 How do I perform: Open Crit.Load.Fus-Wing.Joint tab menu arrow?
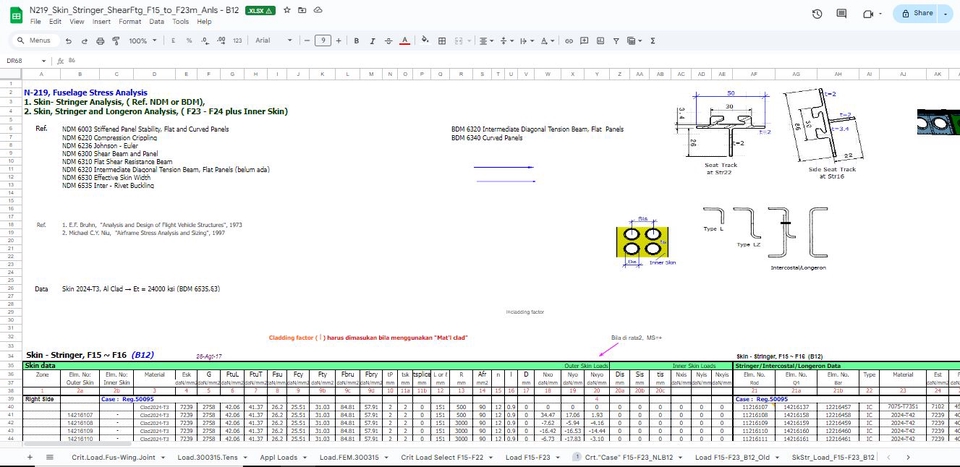[161, 458]
